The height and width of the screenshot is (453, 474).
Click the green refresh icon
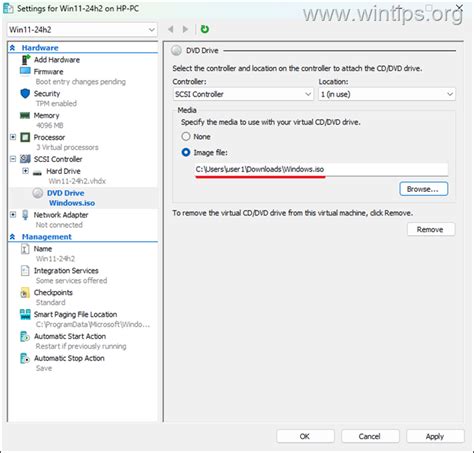pos(205,29)
